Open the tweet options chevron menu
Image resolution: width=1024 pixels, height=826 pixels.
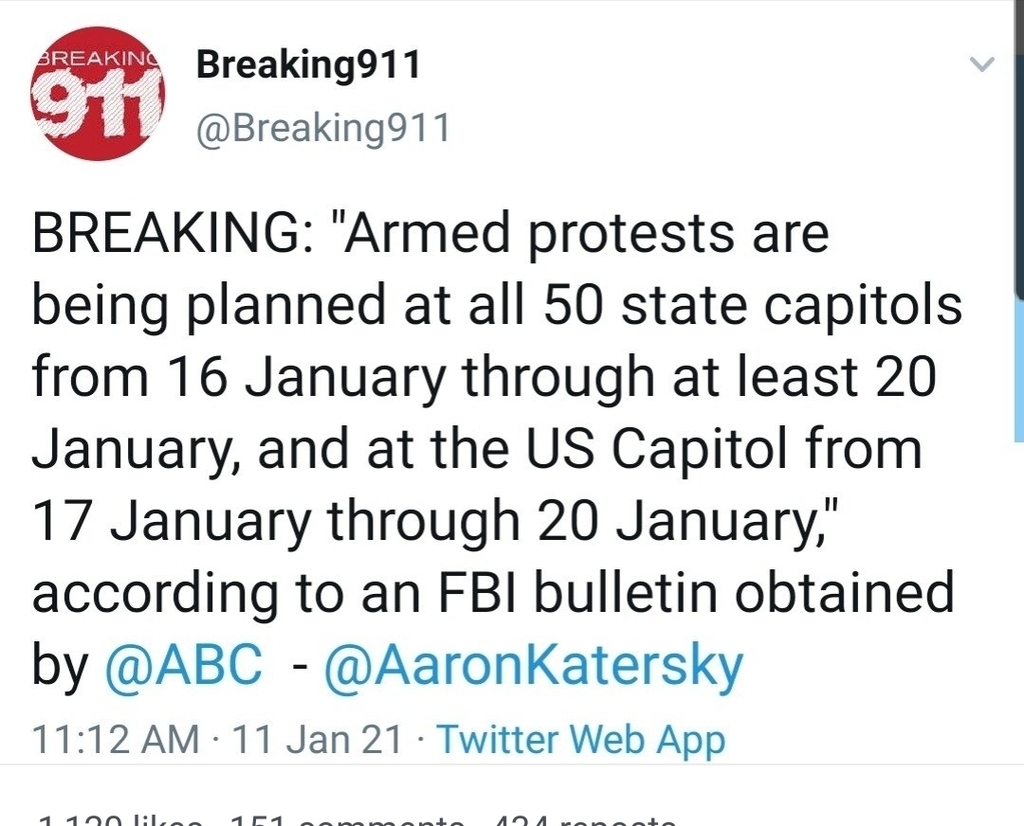click(x=983, y=66)
